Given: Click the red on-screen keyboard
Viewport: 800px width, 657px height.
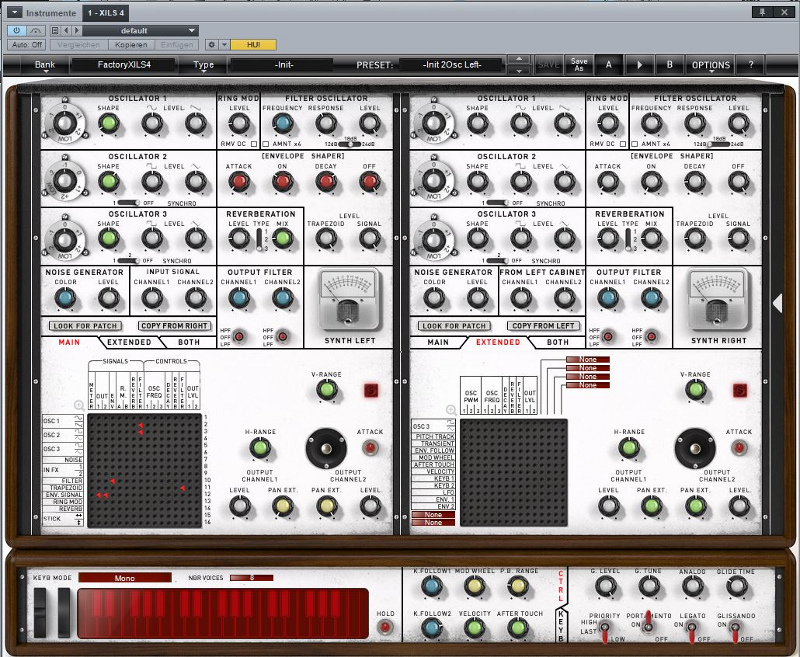Looking at the screenshot, I should pyautogui.click(x=223, y=613).
